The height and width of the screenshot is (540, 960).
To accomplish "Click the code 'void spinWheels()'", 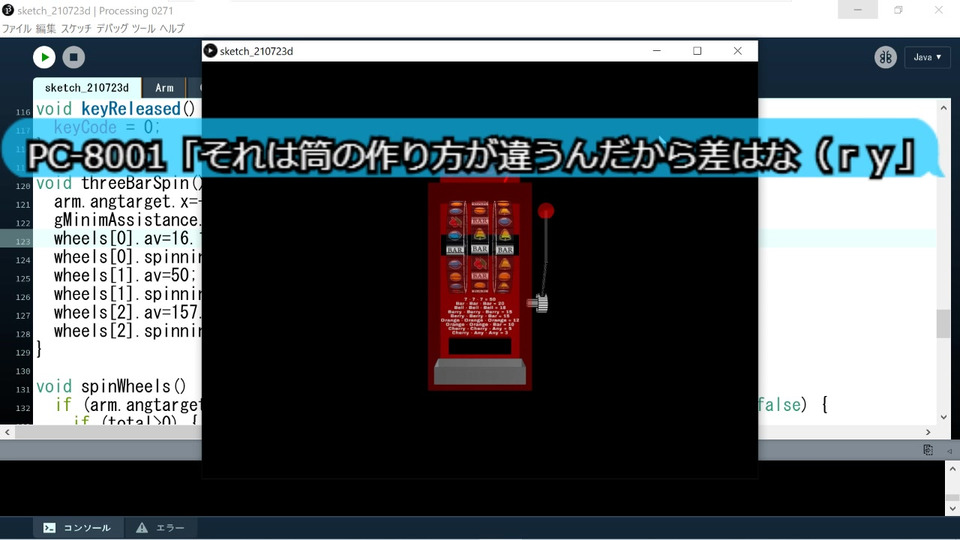I will (111, 386).
